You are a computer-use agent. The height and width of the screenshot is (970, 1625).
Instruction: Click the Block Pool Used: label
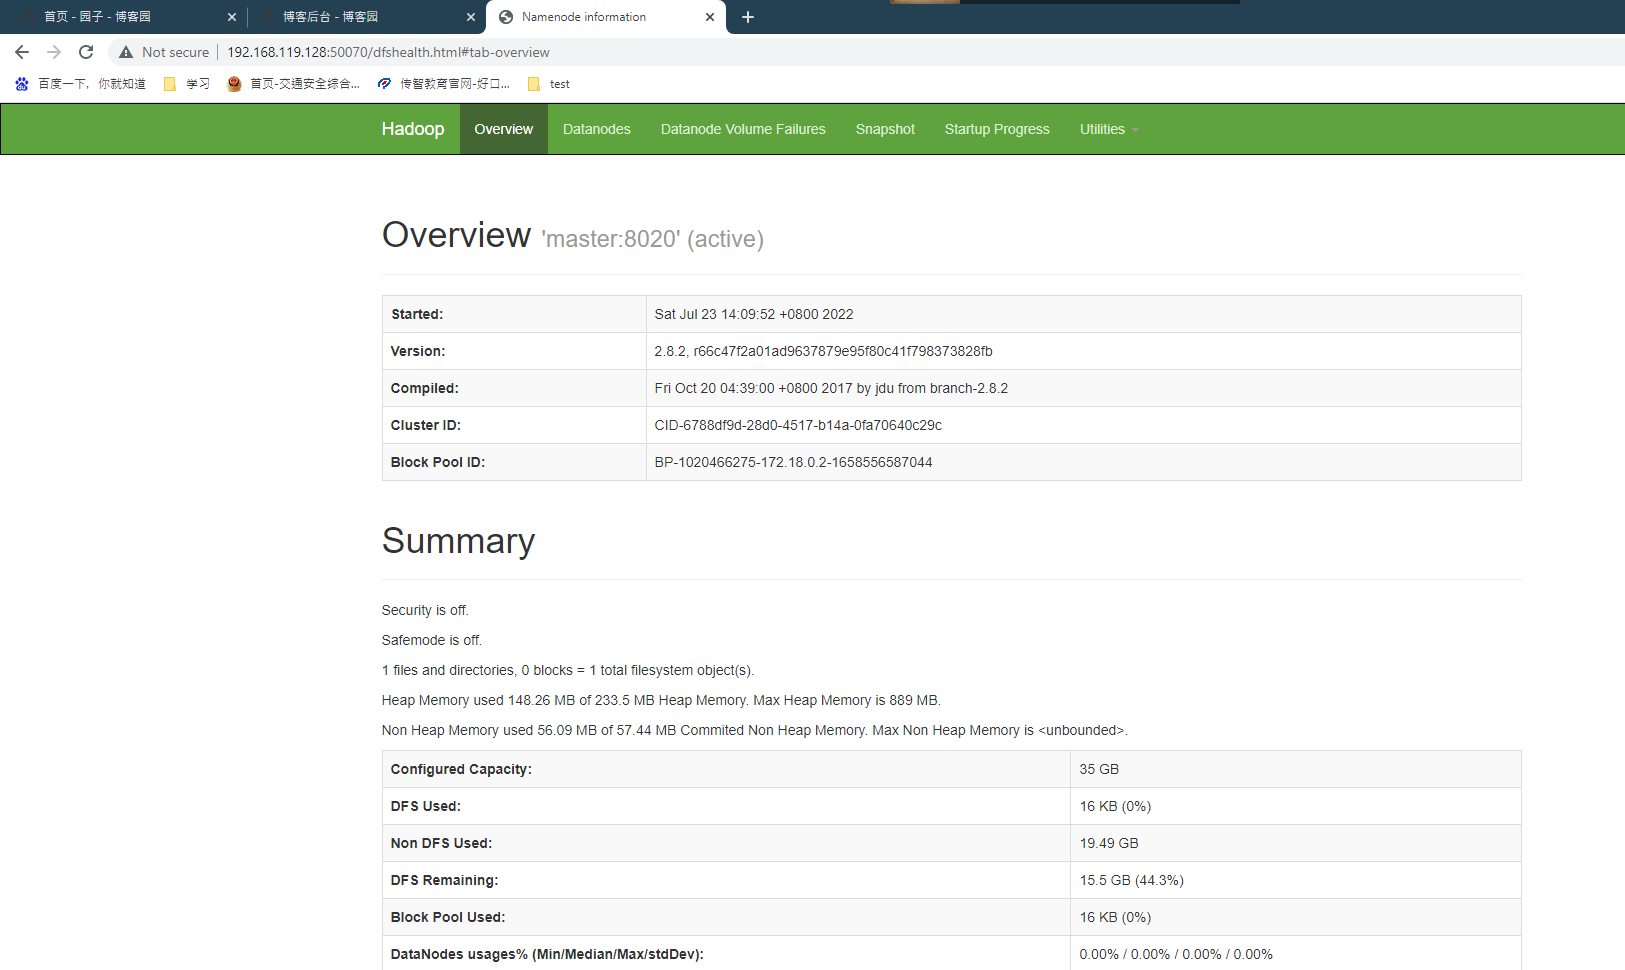[448, 917]
